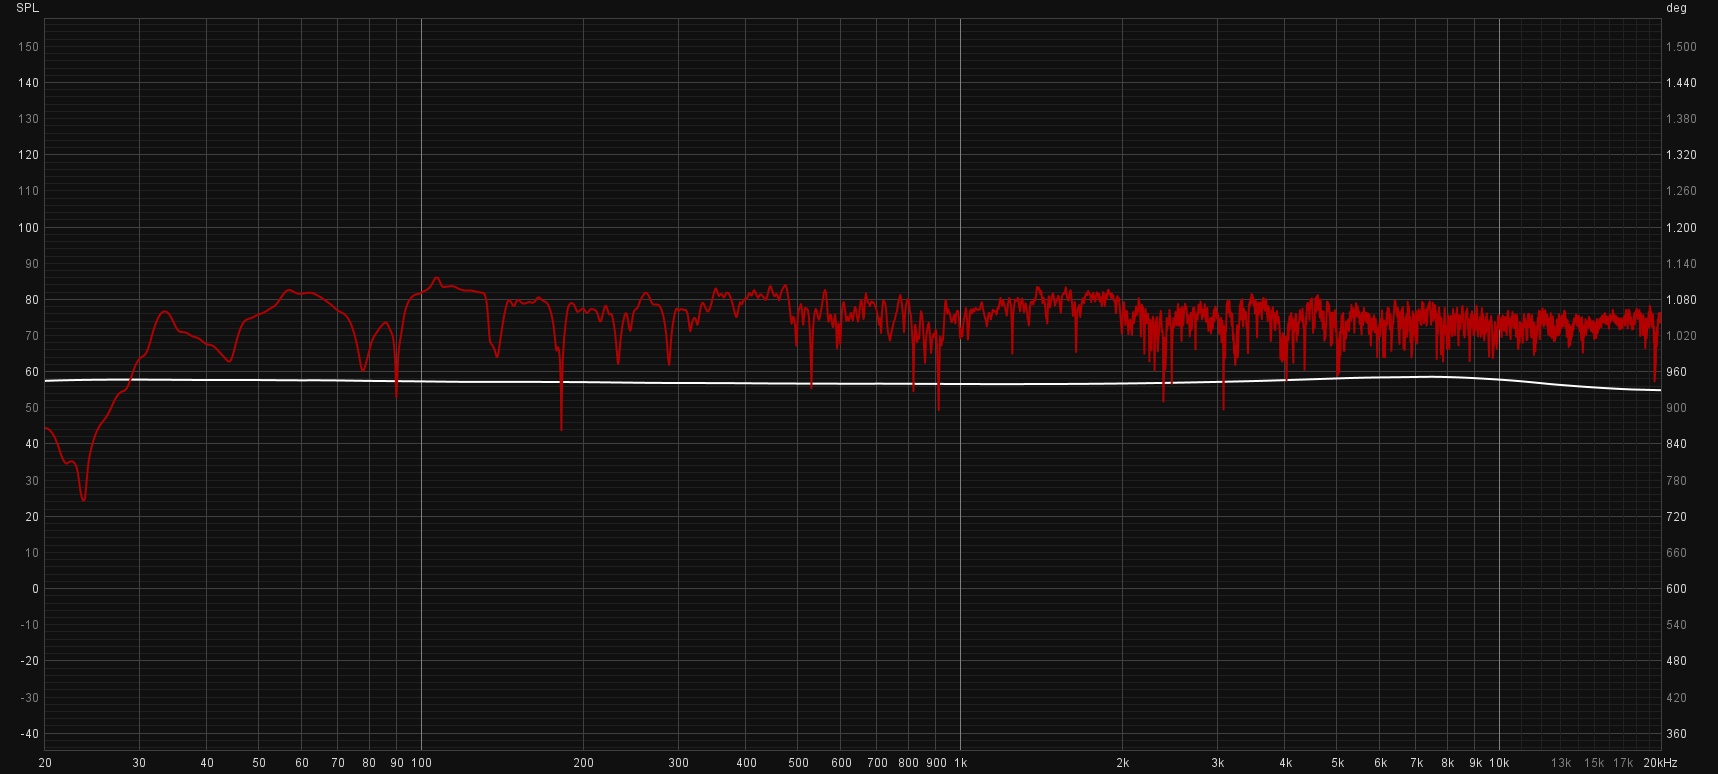1718x774 pixels.
Task: Click the 1.500 phase axis value
Action: click(x=1681, y=47)
